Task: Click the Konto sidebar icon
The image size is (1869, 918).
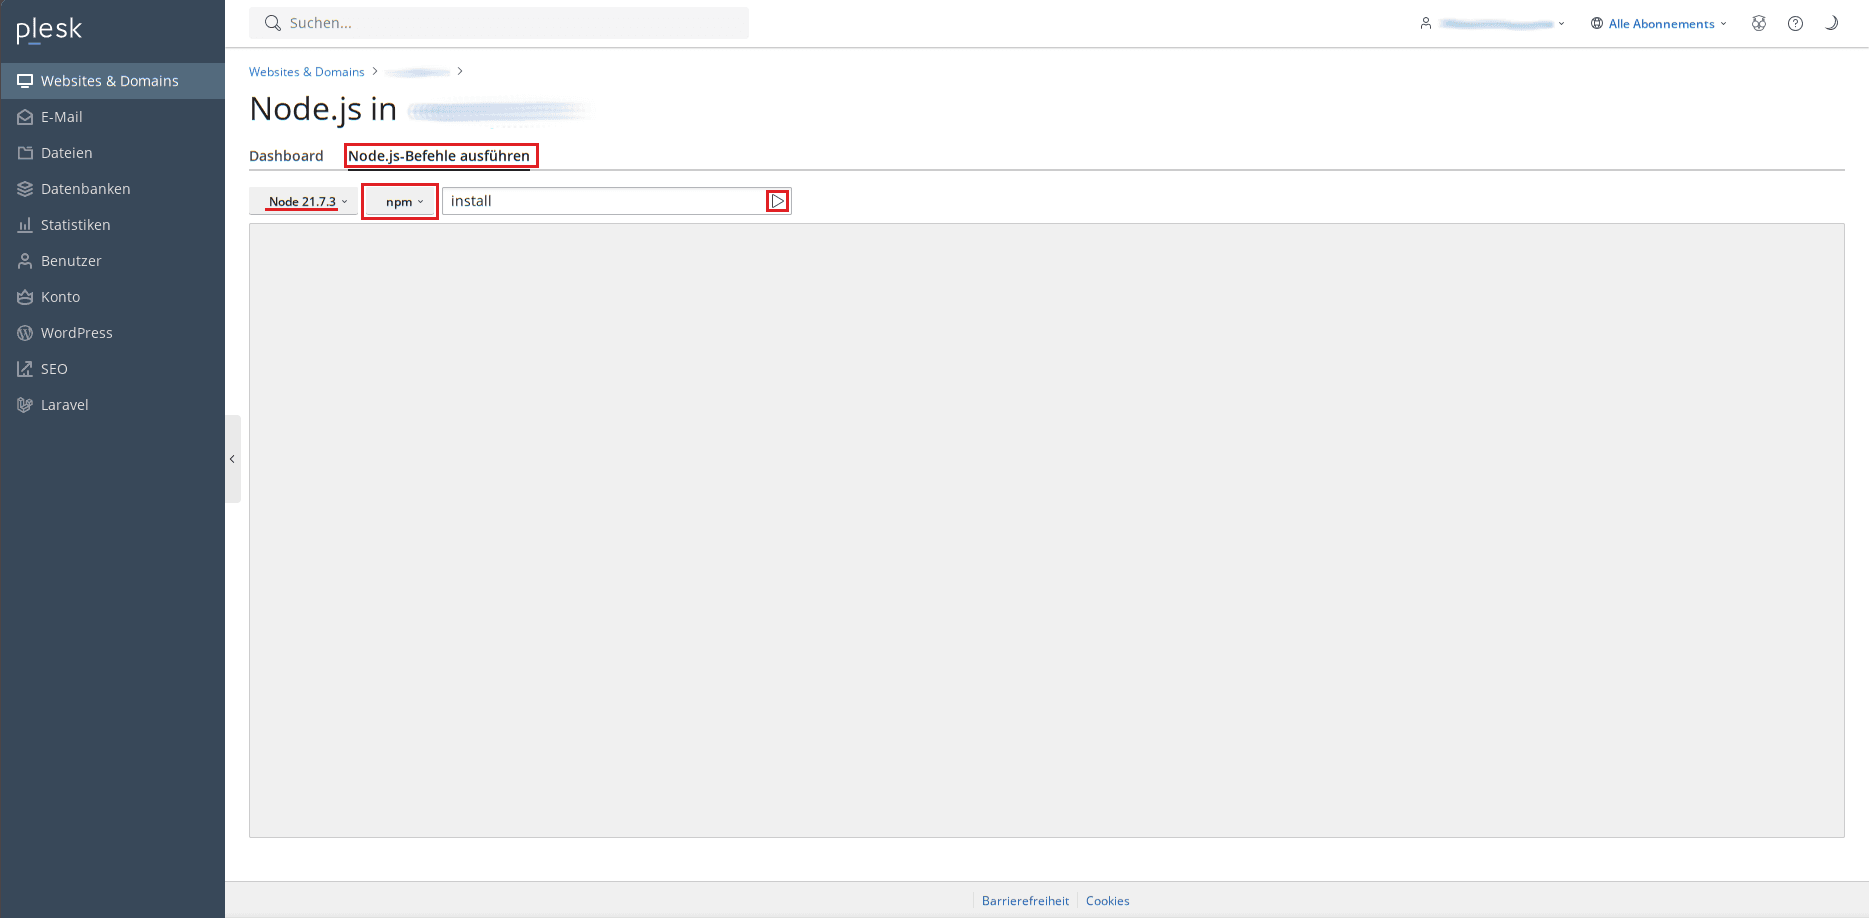Action: (x=25, y=297)
